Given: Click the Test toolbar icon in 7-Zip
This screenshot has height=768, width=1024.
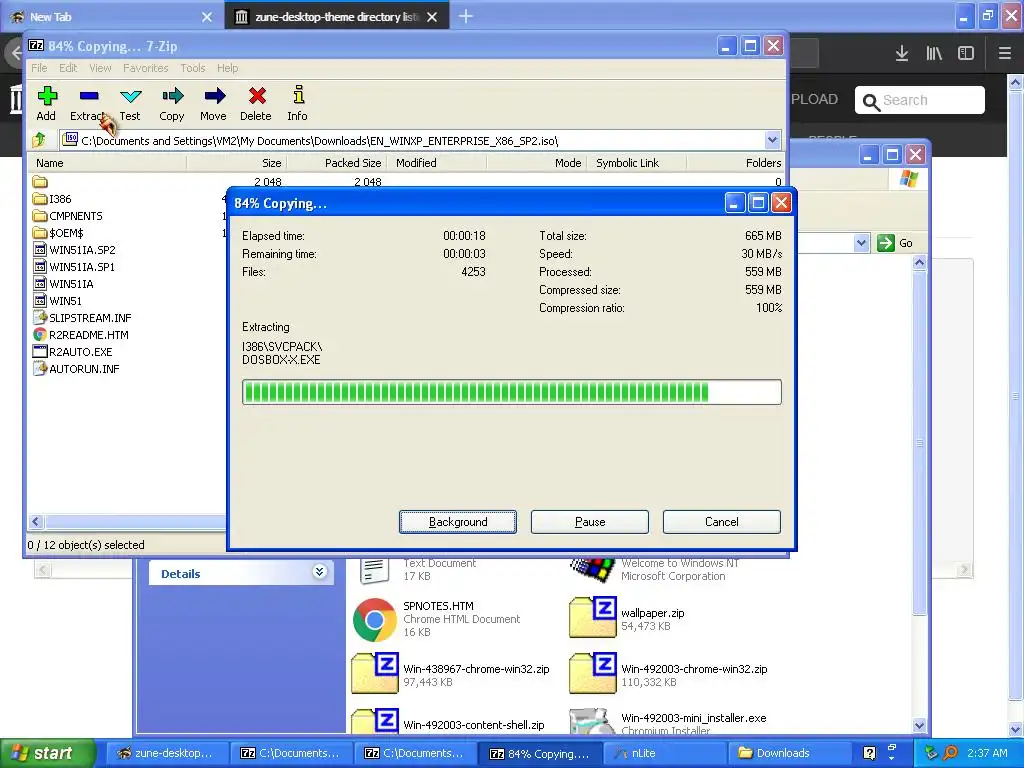Looking at the screenshot, I should point(130,103).
